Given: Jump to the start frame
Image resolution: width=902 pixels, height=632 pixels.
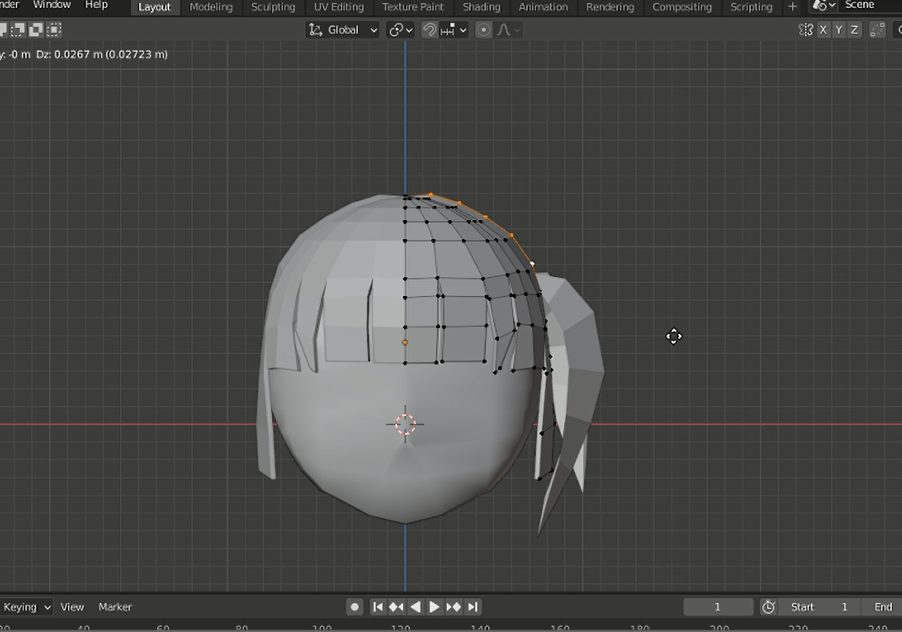Looking at the screenshot, I should [x=377, y=607].
